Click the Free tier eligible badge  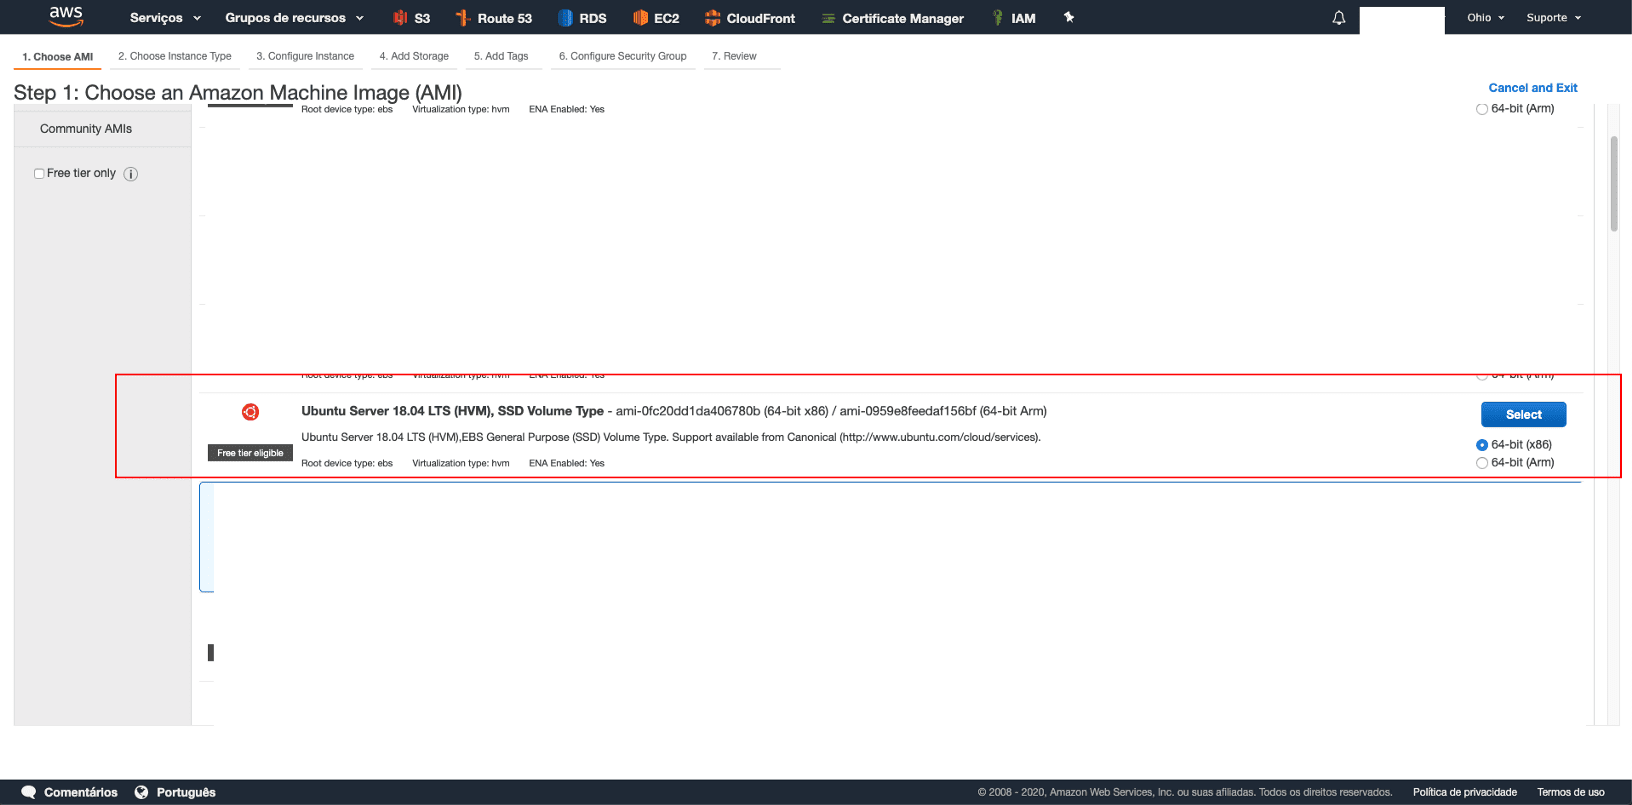[250, 453]
